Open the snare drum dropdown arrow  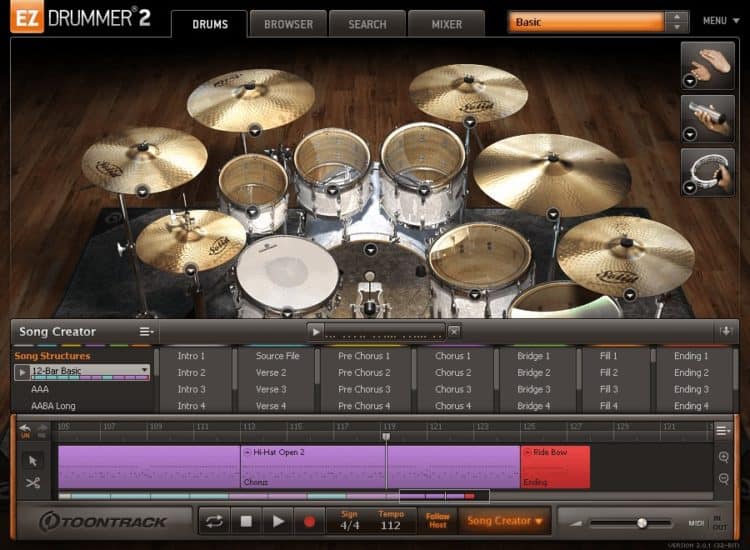tap(287, 313)
